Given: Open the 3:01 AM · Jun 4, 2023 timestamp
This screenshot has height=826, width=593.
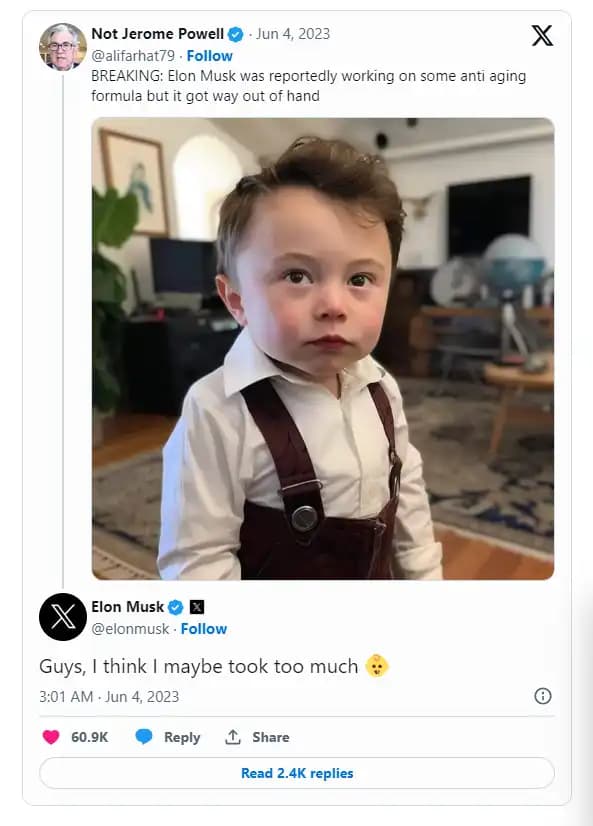Looking at the screenshot, I should (109, 696).
